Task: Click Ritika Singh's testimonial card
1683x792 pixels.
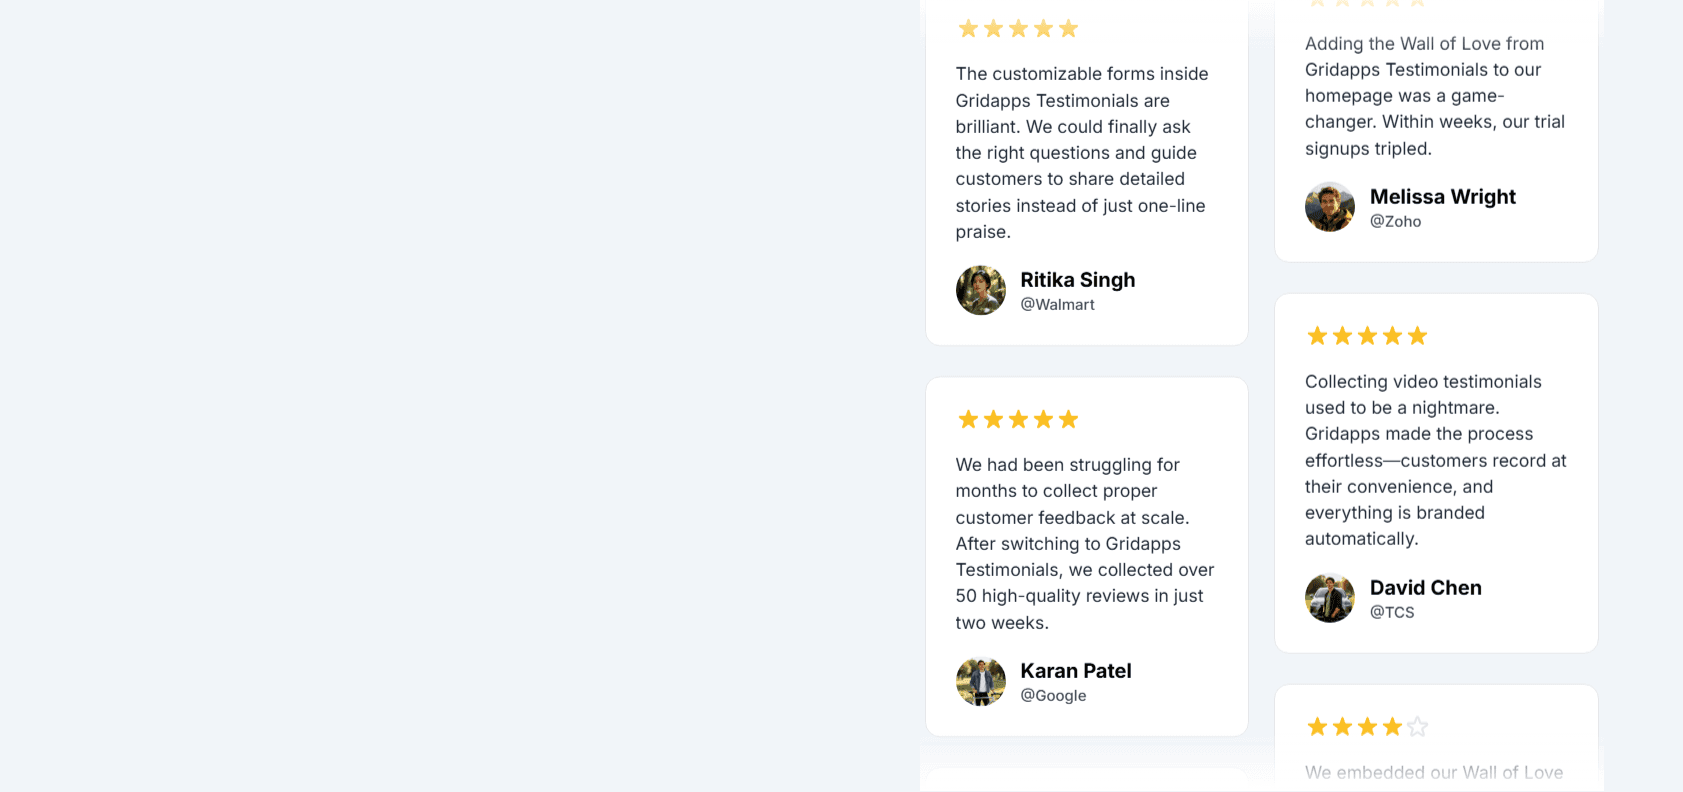Action: 1085,172
